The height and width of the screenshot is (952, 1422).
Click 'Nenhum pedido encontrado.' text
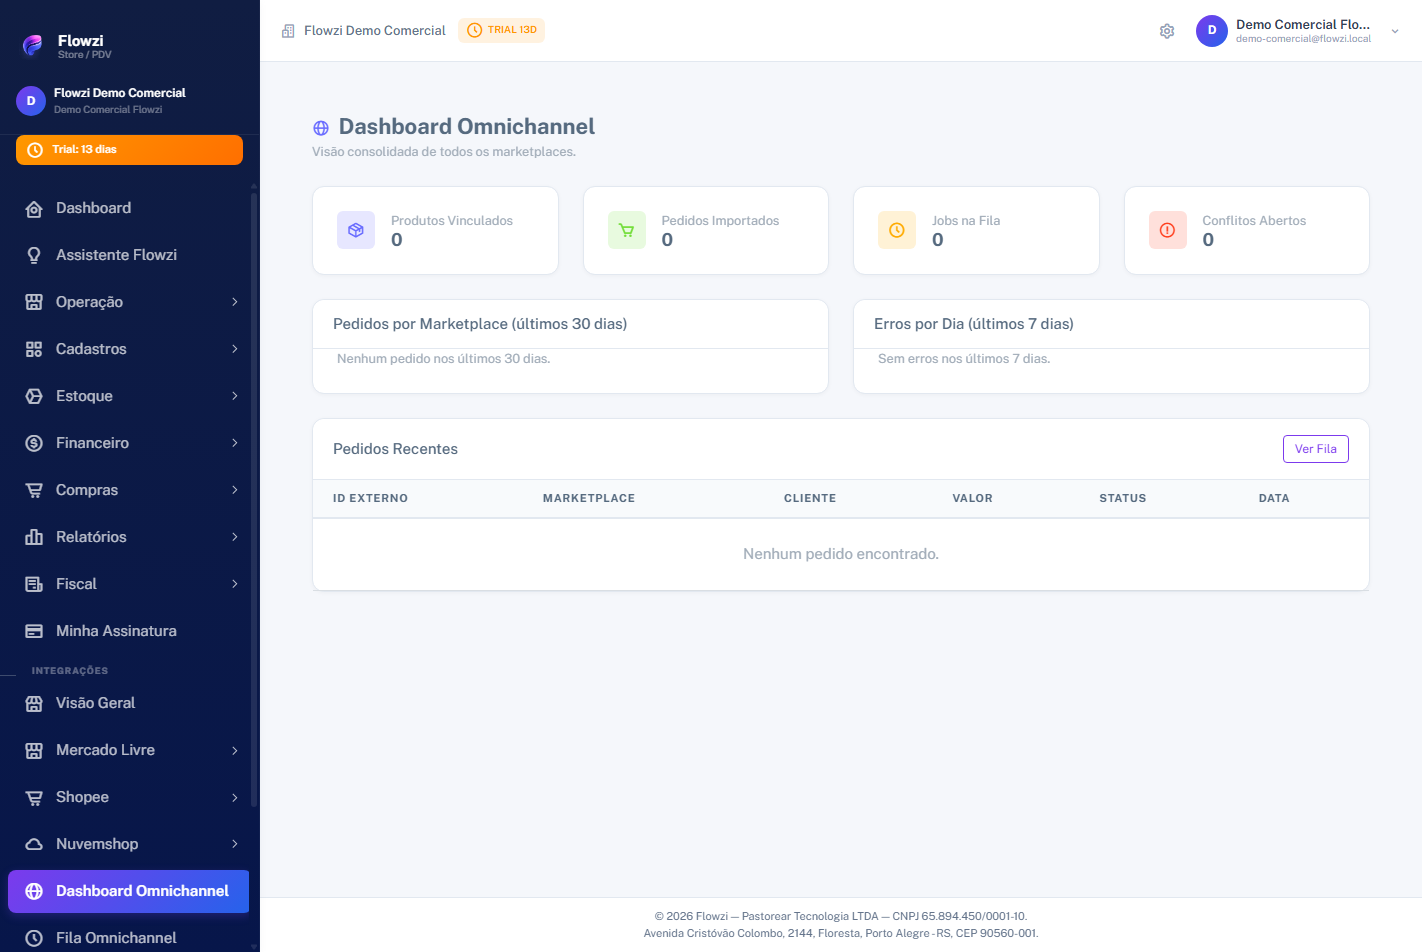pyautogui.click(x=841, y=554)
